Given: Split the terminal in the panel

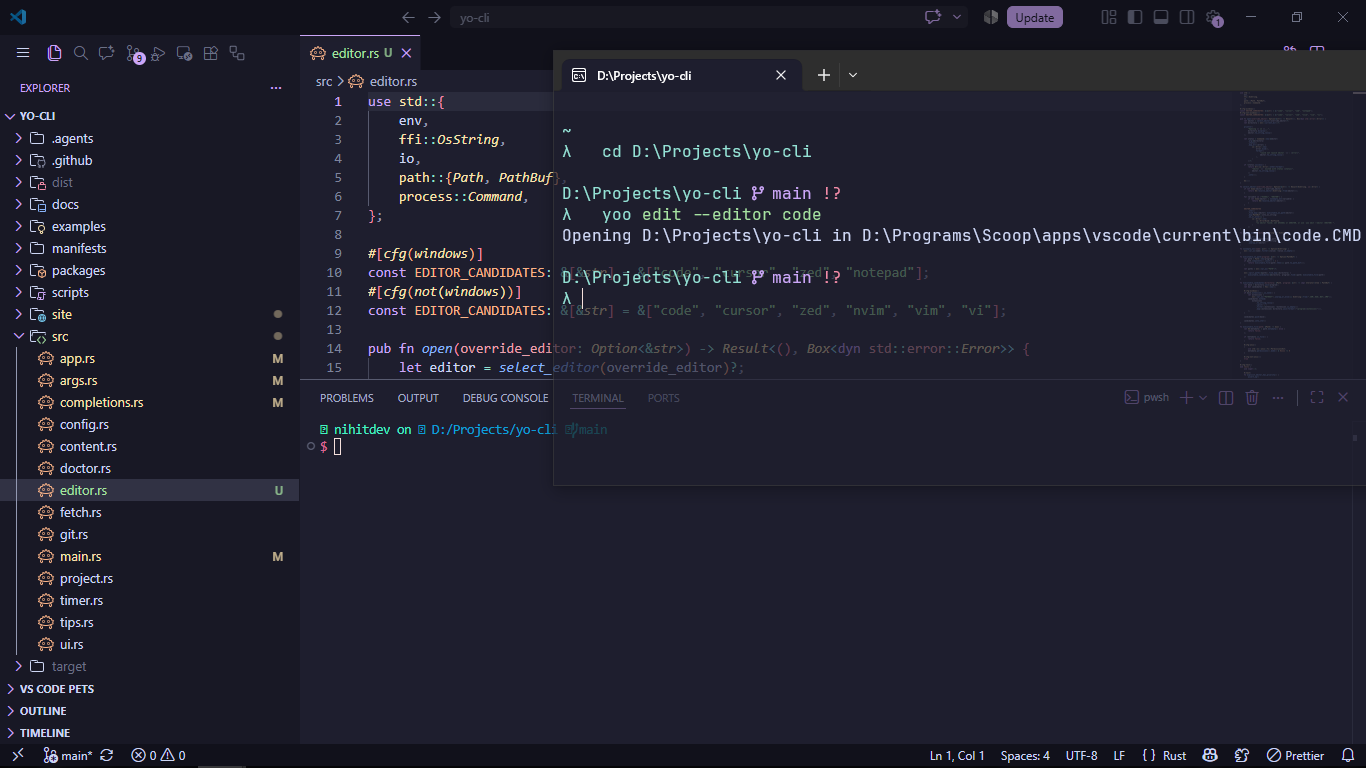Looking at the screenshot, I should pyautogui.click(x=1226, y=397).
